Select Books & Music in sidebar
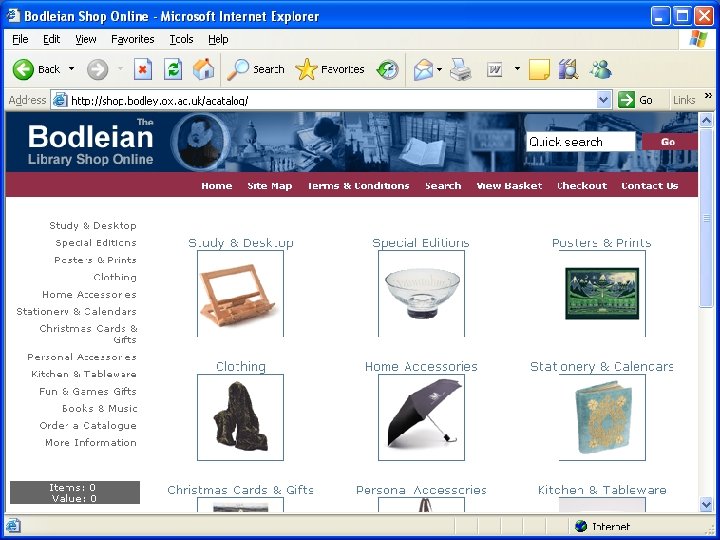Image resolution: width=720 pixels, height=540 pixels. click(x=100, y=408)
